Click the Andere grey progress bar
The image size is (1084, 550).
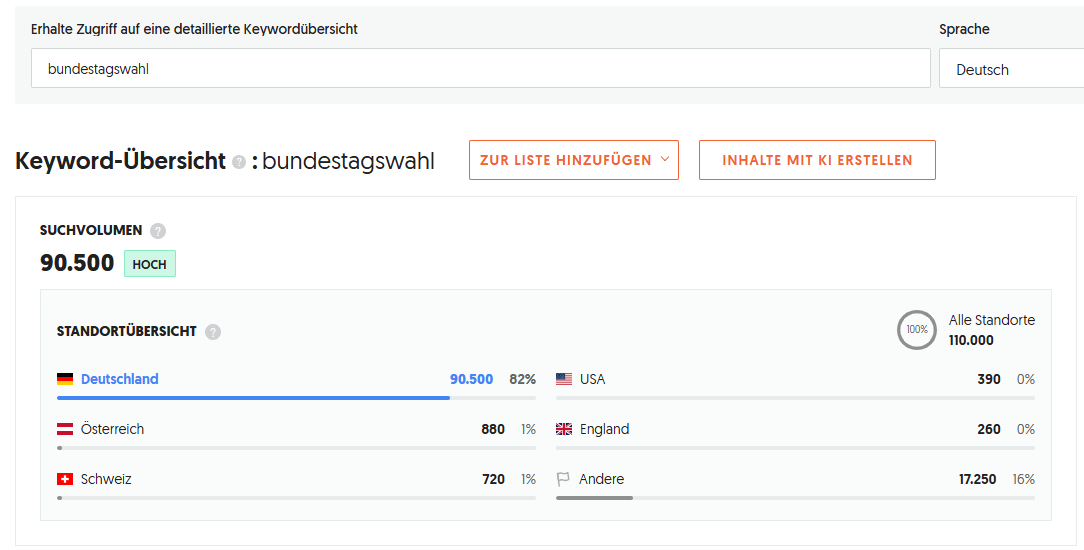click(x=594, y=498)
